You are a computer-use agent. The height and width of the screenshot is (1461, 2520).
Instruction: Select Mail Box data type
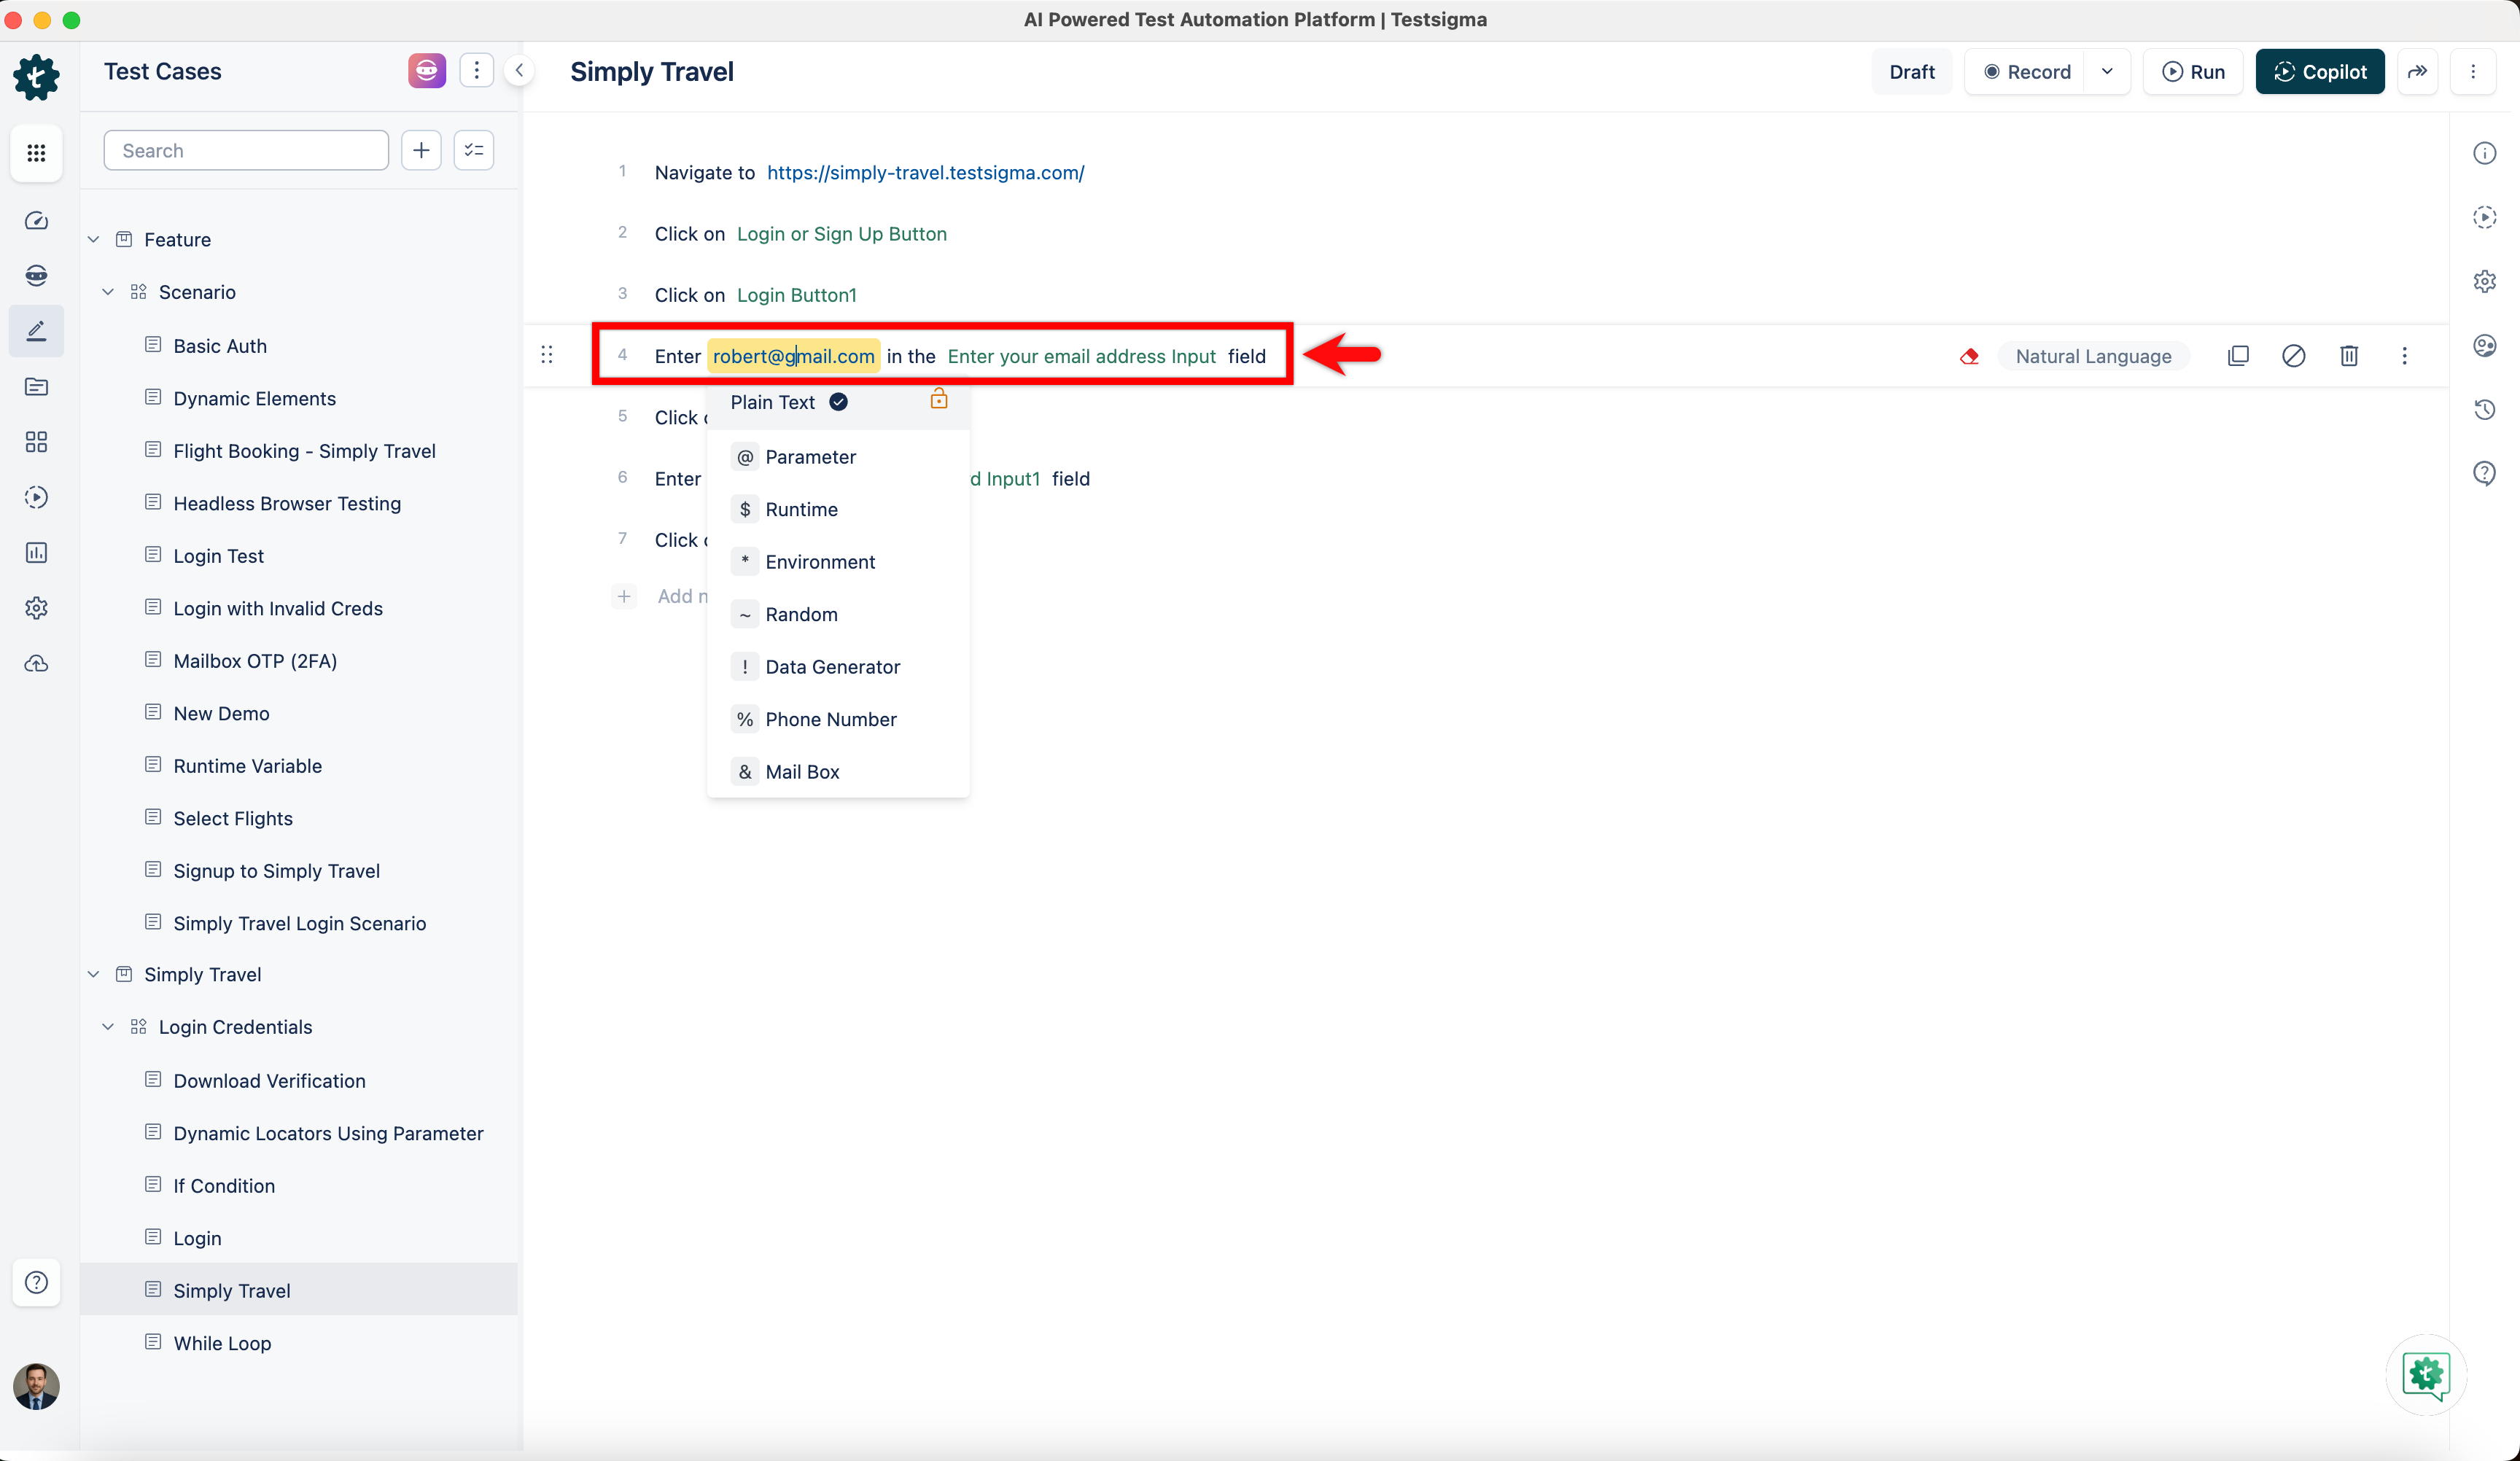(838, 772)
